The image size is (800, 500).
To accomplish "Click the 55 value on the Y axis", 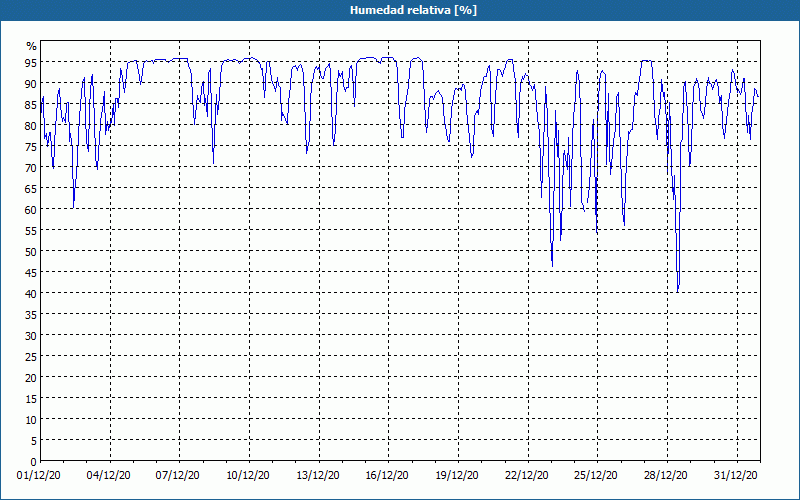I will coord(32,231).
